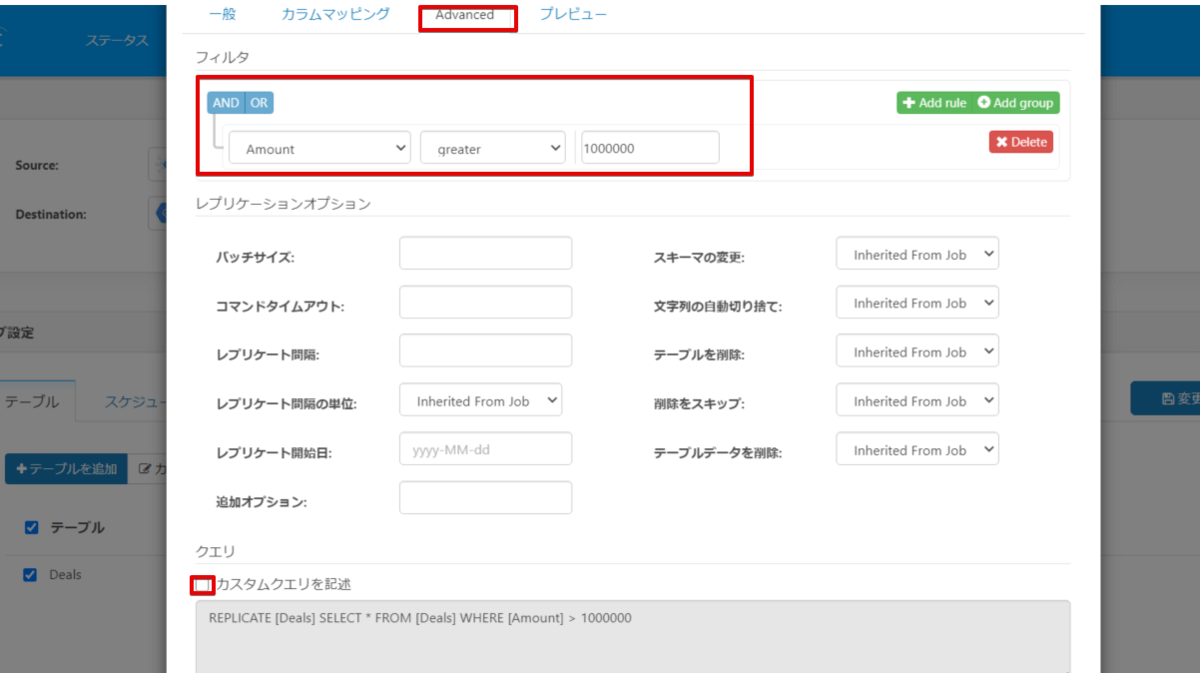Image resolution: width=1200 pixels, height=673 pixels.
Task: Switch to the プレビュー tab
Action: pyautogui.click(x=573, y=15)
